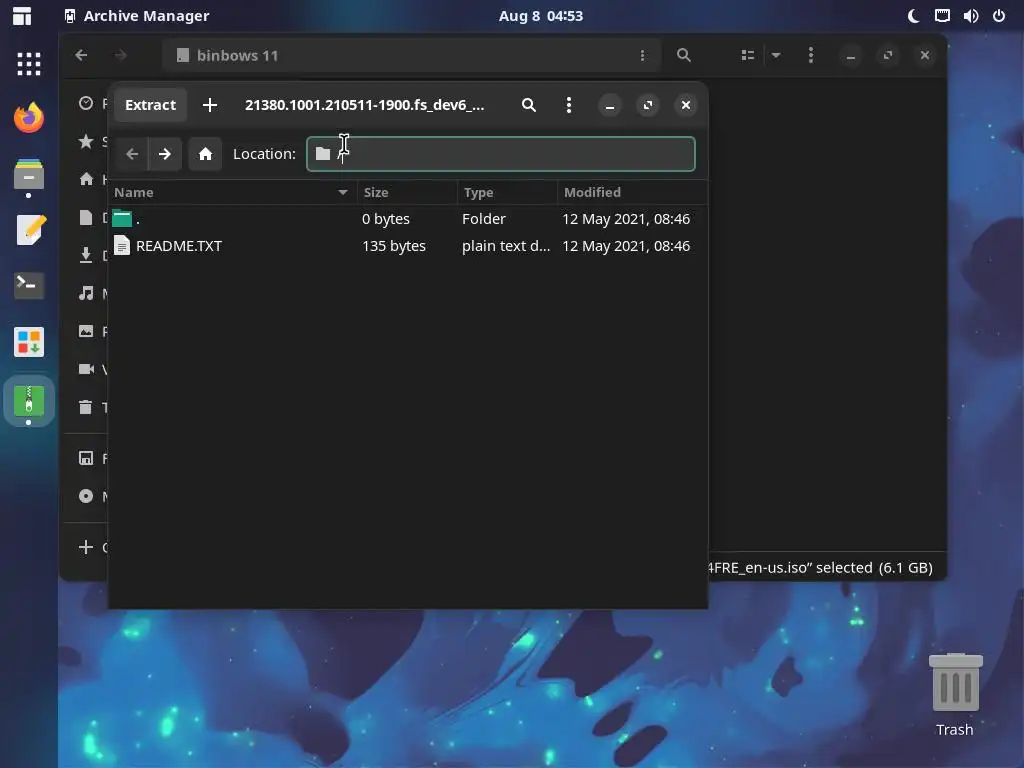Click the Extract button in Archive Manager
This screenshot has width=1024, height=768.
pos(150,105)
